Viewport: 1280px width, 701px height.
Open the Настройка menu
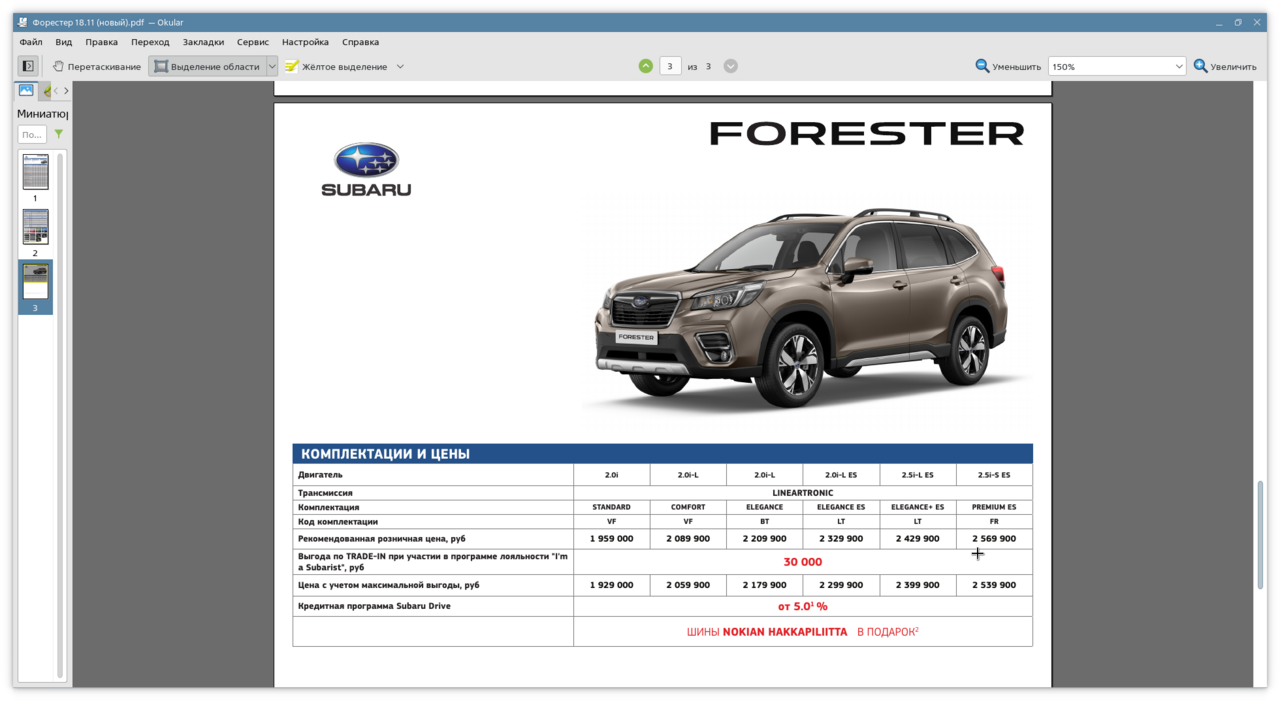pyautogui.click(x=305, y=42)
